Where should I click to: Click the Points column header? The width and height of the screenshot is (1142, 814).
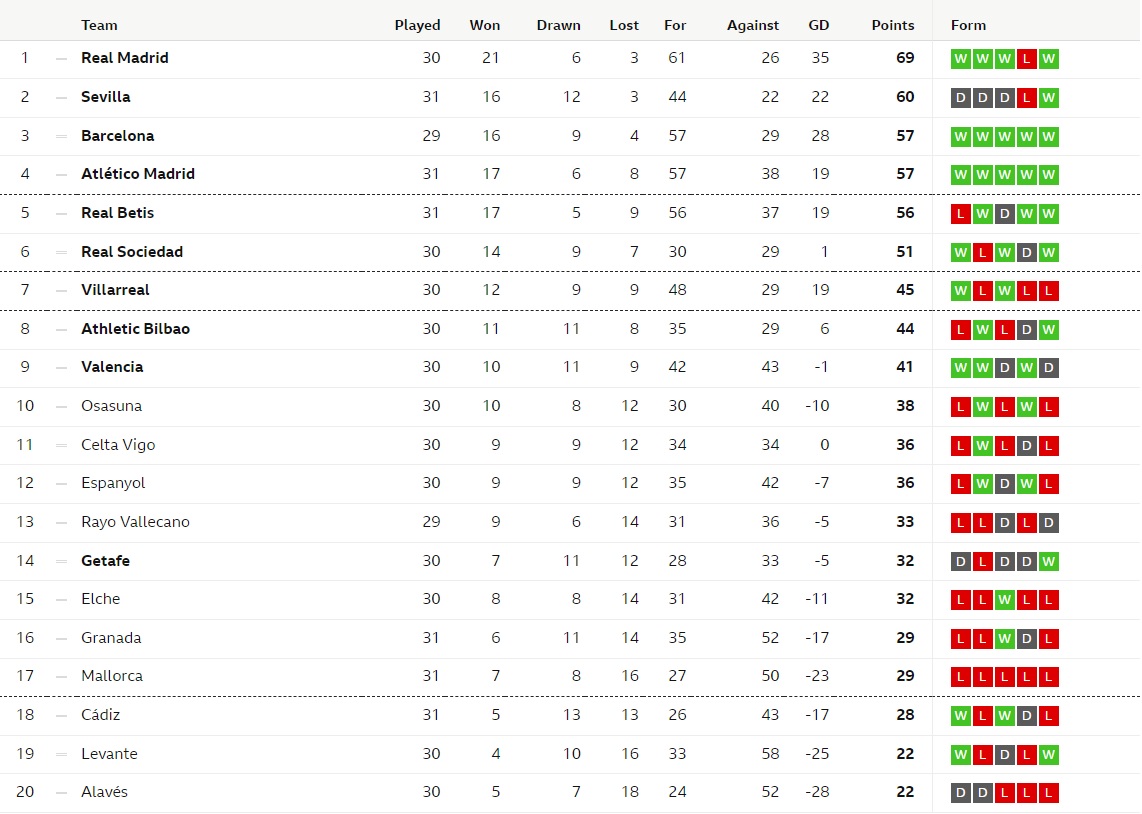892,25
